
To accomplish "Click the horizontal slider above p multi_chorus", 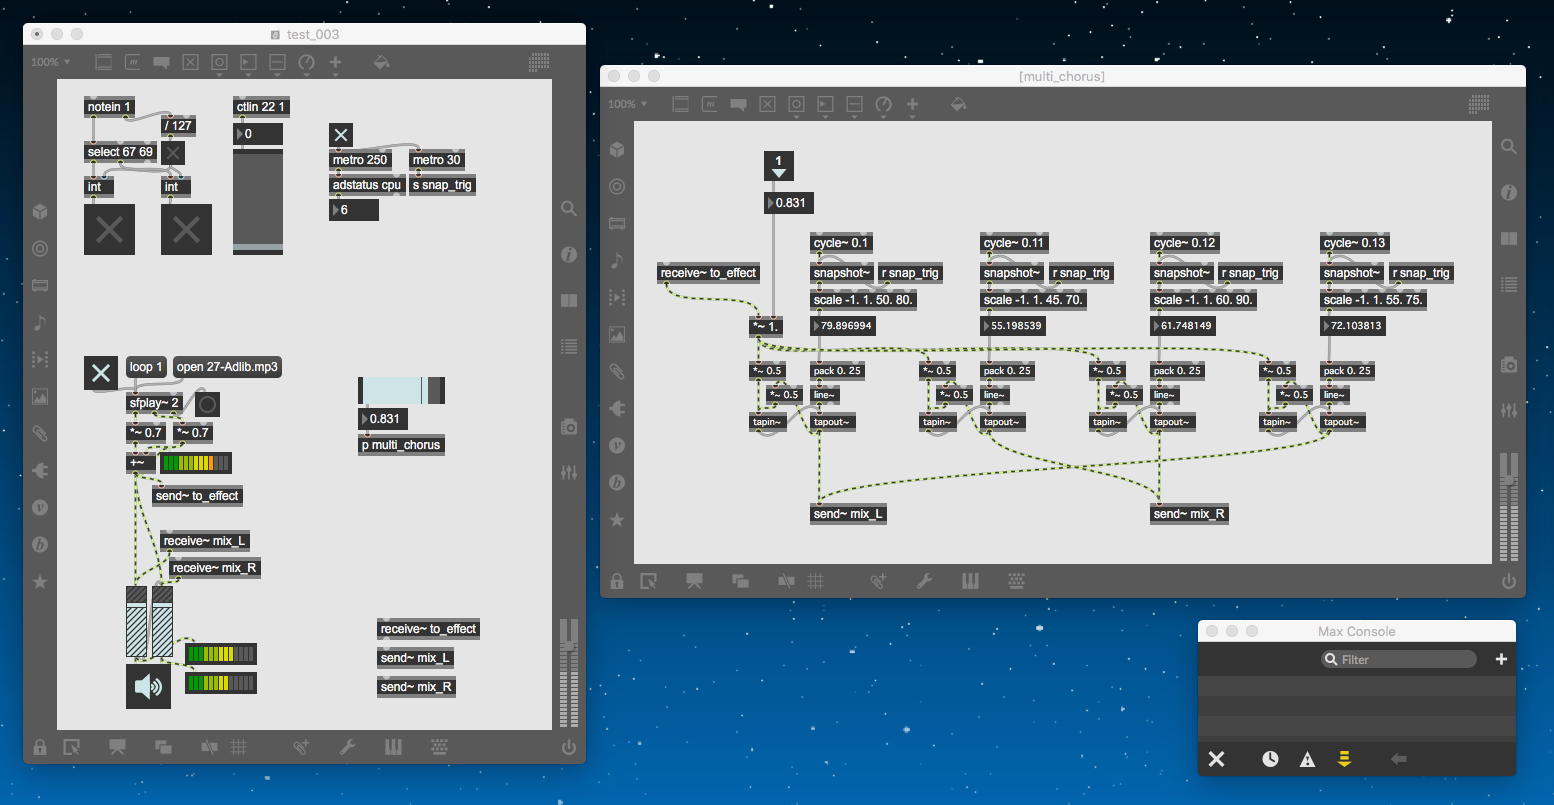I will point(401,390).
